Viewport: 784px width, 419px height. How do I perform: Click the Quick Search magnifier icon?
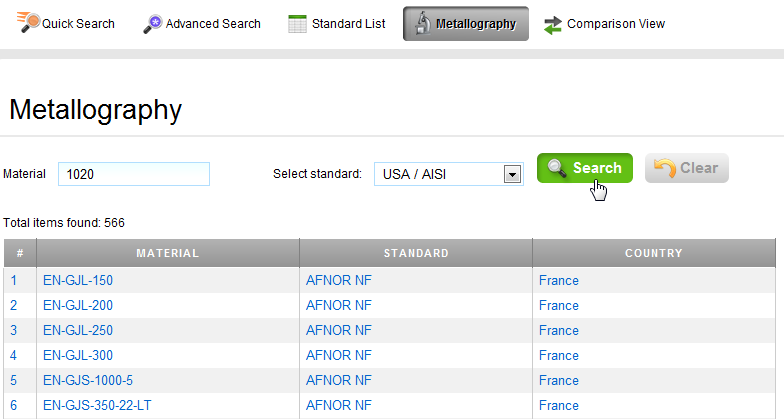(28, 23)
